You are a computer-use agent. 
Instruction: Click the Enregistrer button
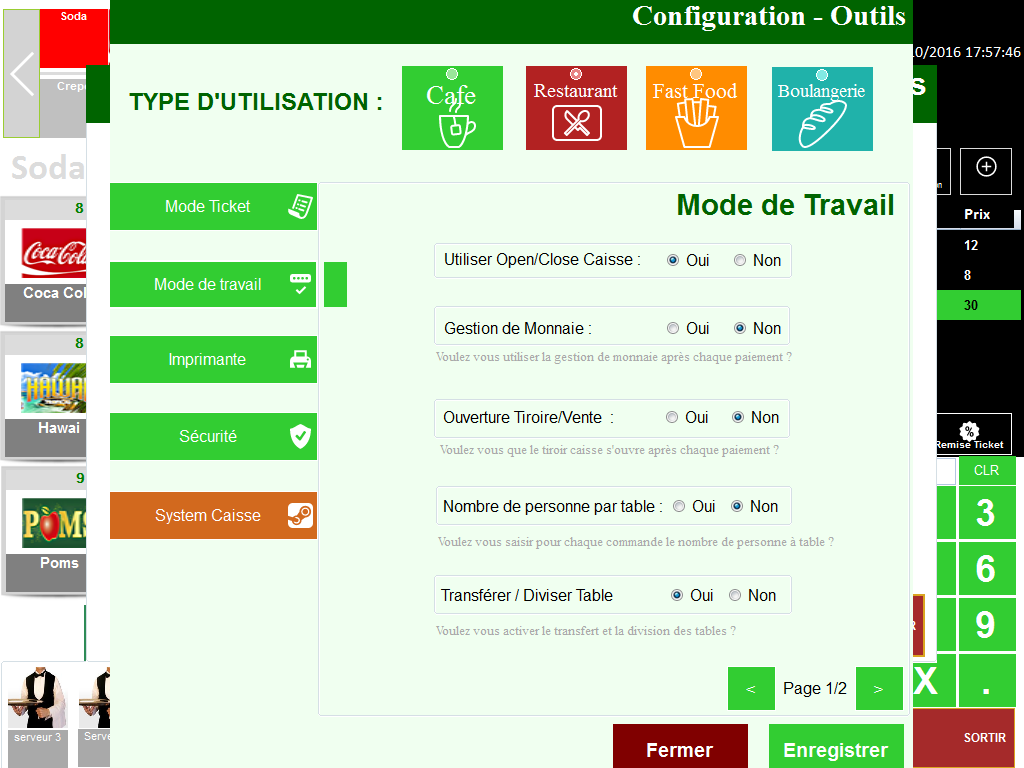tap(836, 747)
